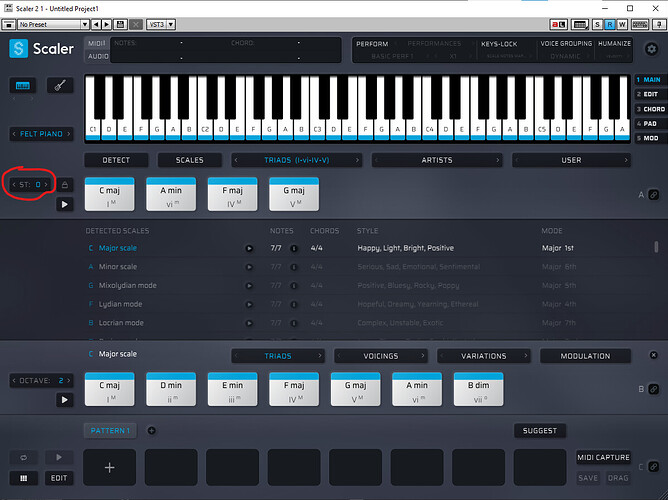Toggle link icon for section C
The image size is (668, 500).
pyautogui.click(x=654, y=467)
